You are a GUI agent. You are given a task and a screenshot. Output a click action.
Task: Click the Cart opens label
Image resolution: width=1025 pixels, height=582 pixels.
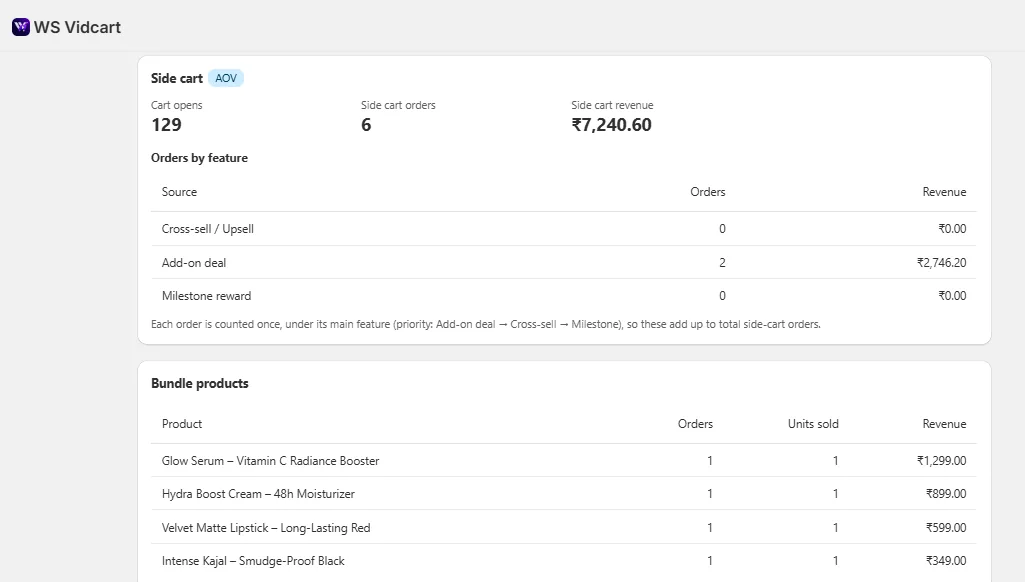coord(176,105)
